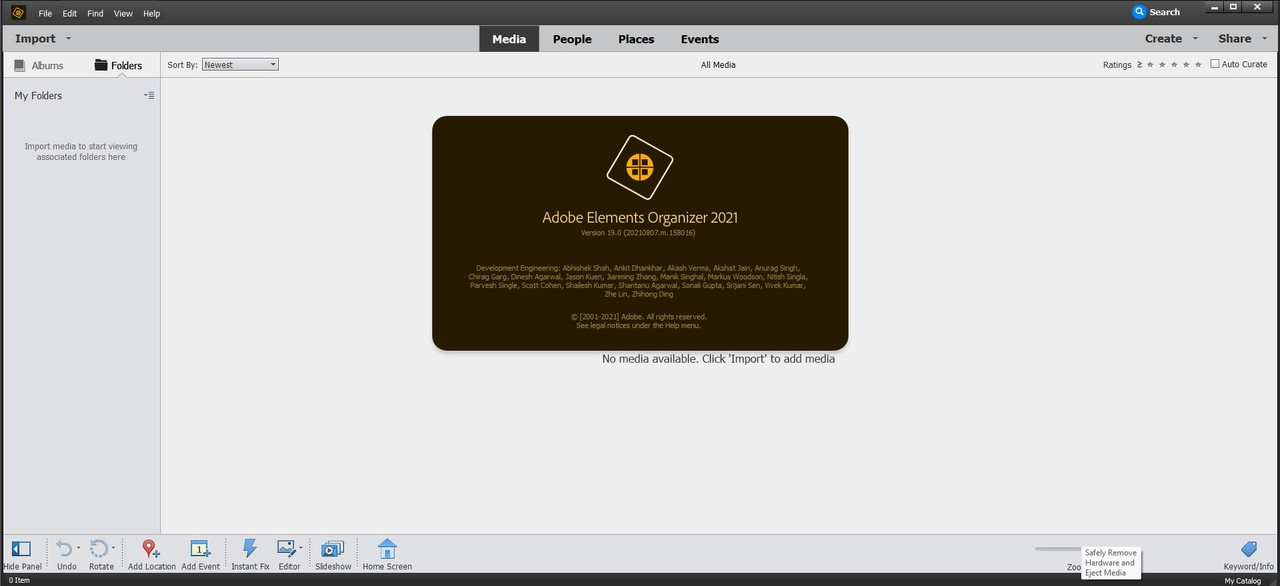
Task: Expand the Import dropdown arrow
Action: click(68, 39)
